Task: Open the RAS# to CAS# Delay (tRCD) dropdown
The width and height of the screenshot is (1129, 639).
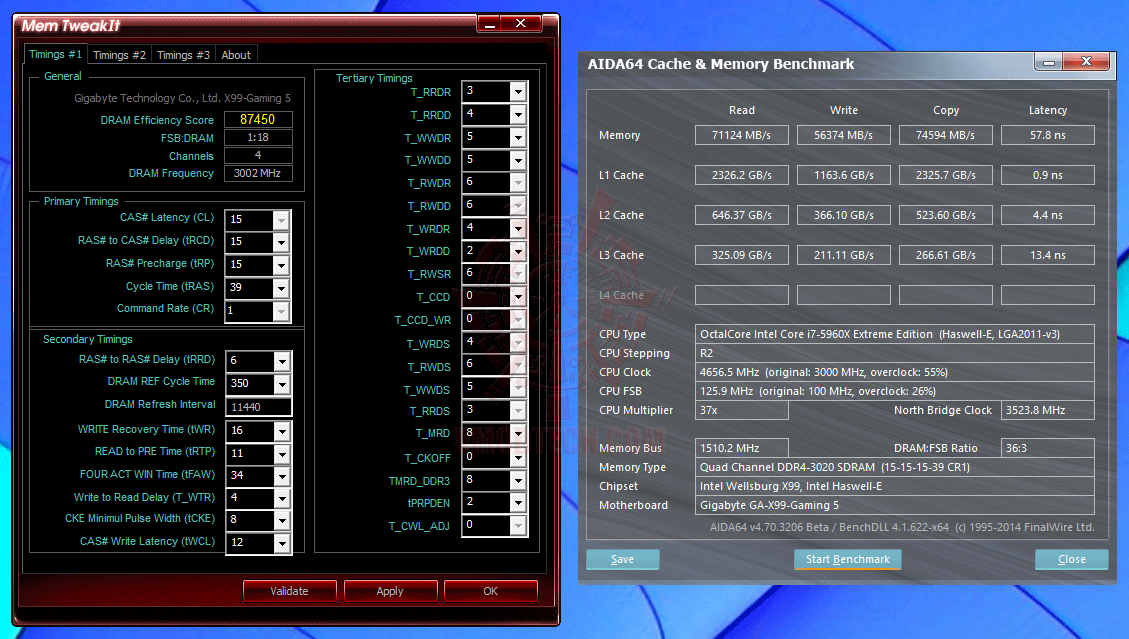Action: point(282,242)
